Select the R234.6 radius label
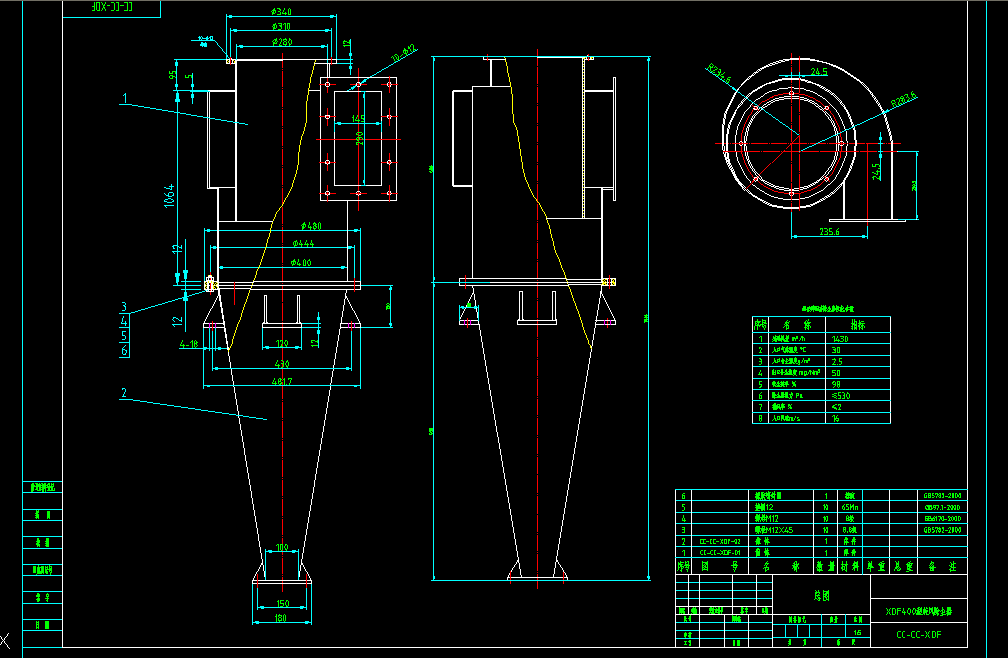This screenshot has height=658, width=1008. (x=718, y=73)
